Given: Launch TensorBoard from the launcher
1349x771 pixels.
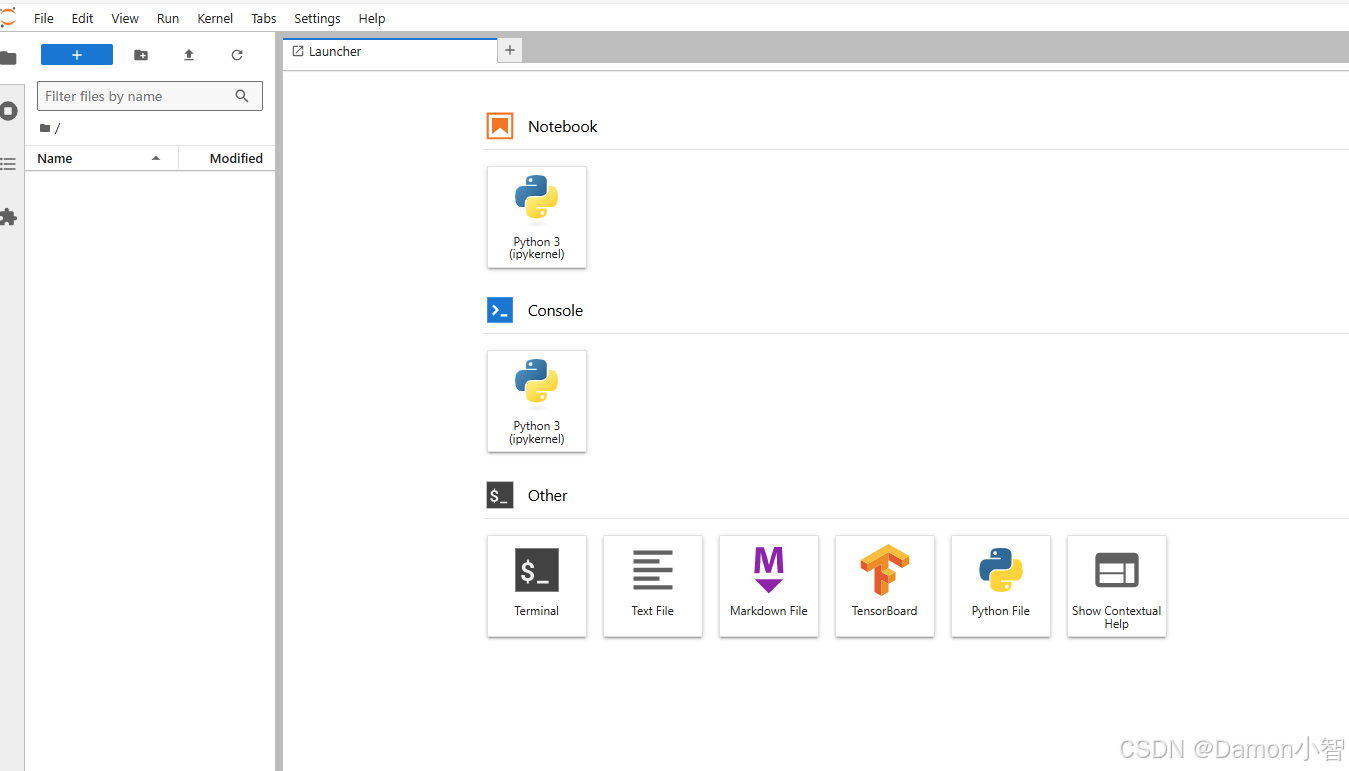Looking at the screenshot, I should (885, 586).
